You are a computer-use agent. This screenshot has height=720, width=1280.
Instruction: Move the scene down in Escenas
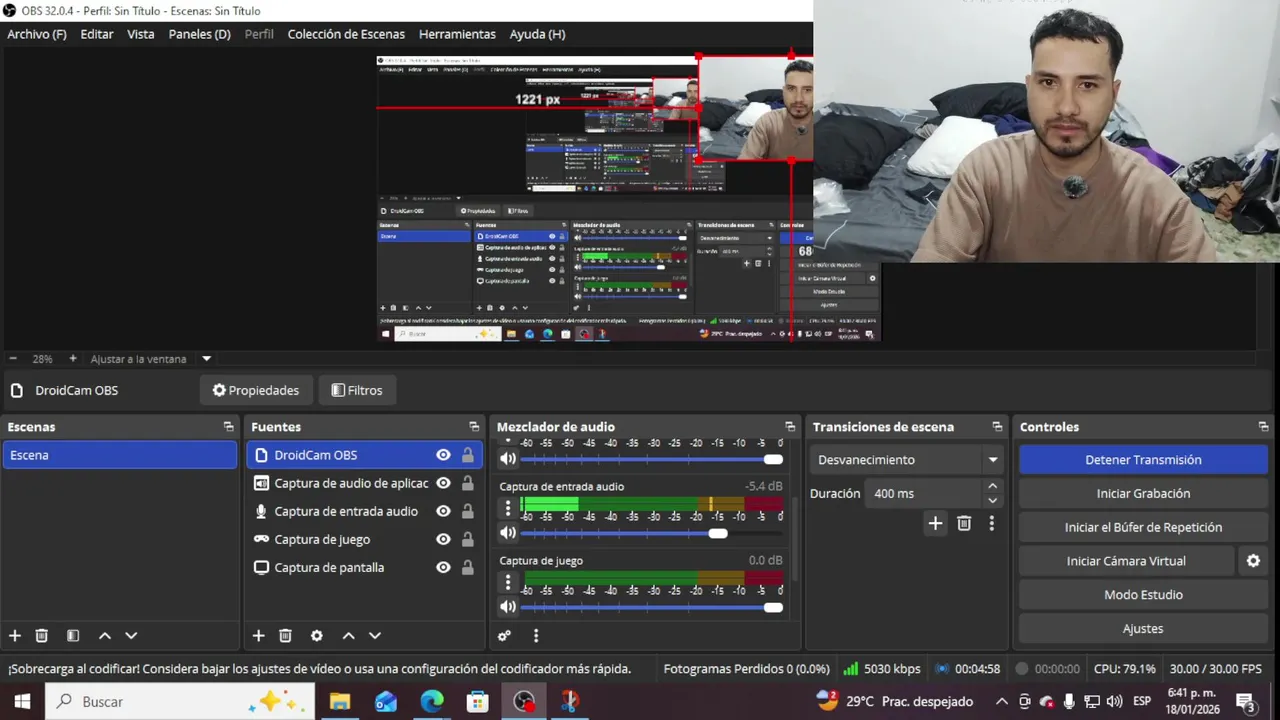pos(131,635)
